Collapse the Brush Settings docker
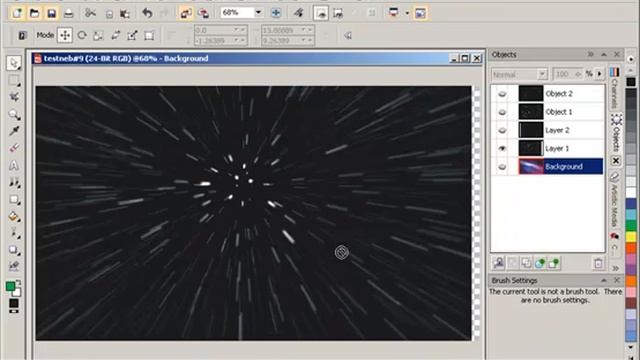 pos(604,280)
